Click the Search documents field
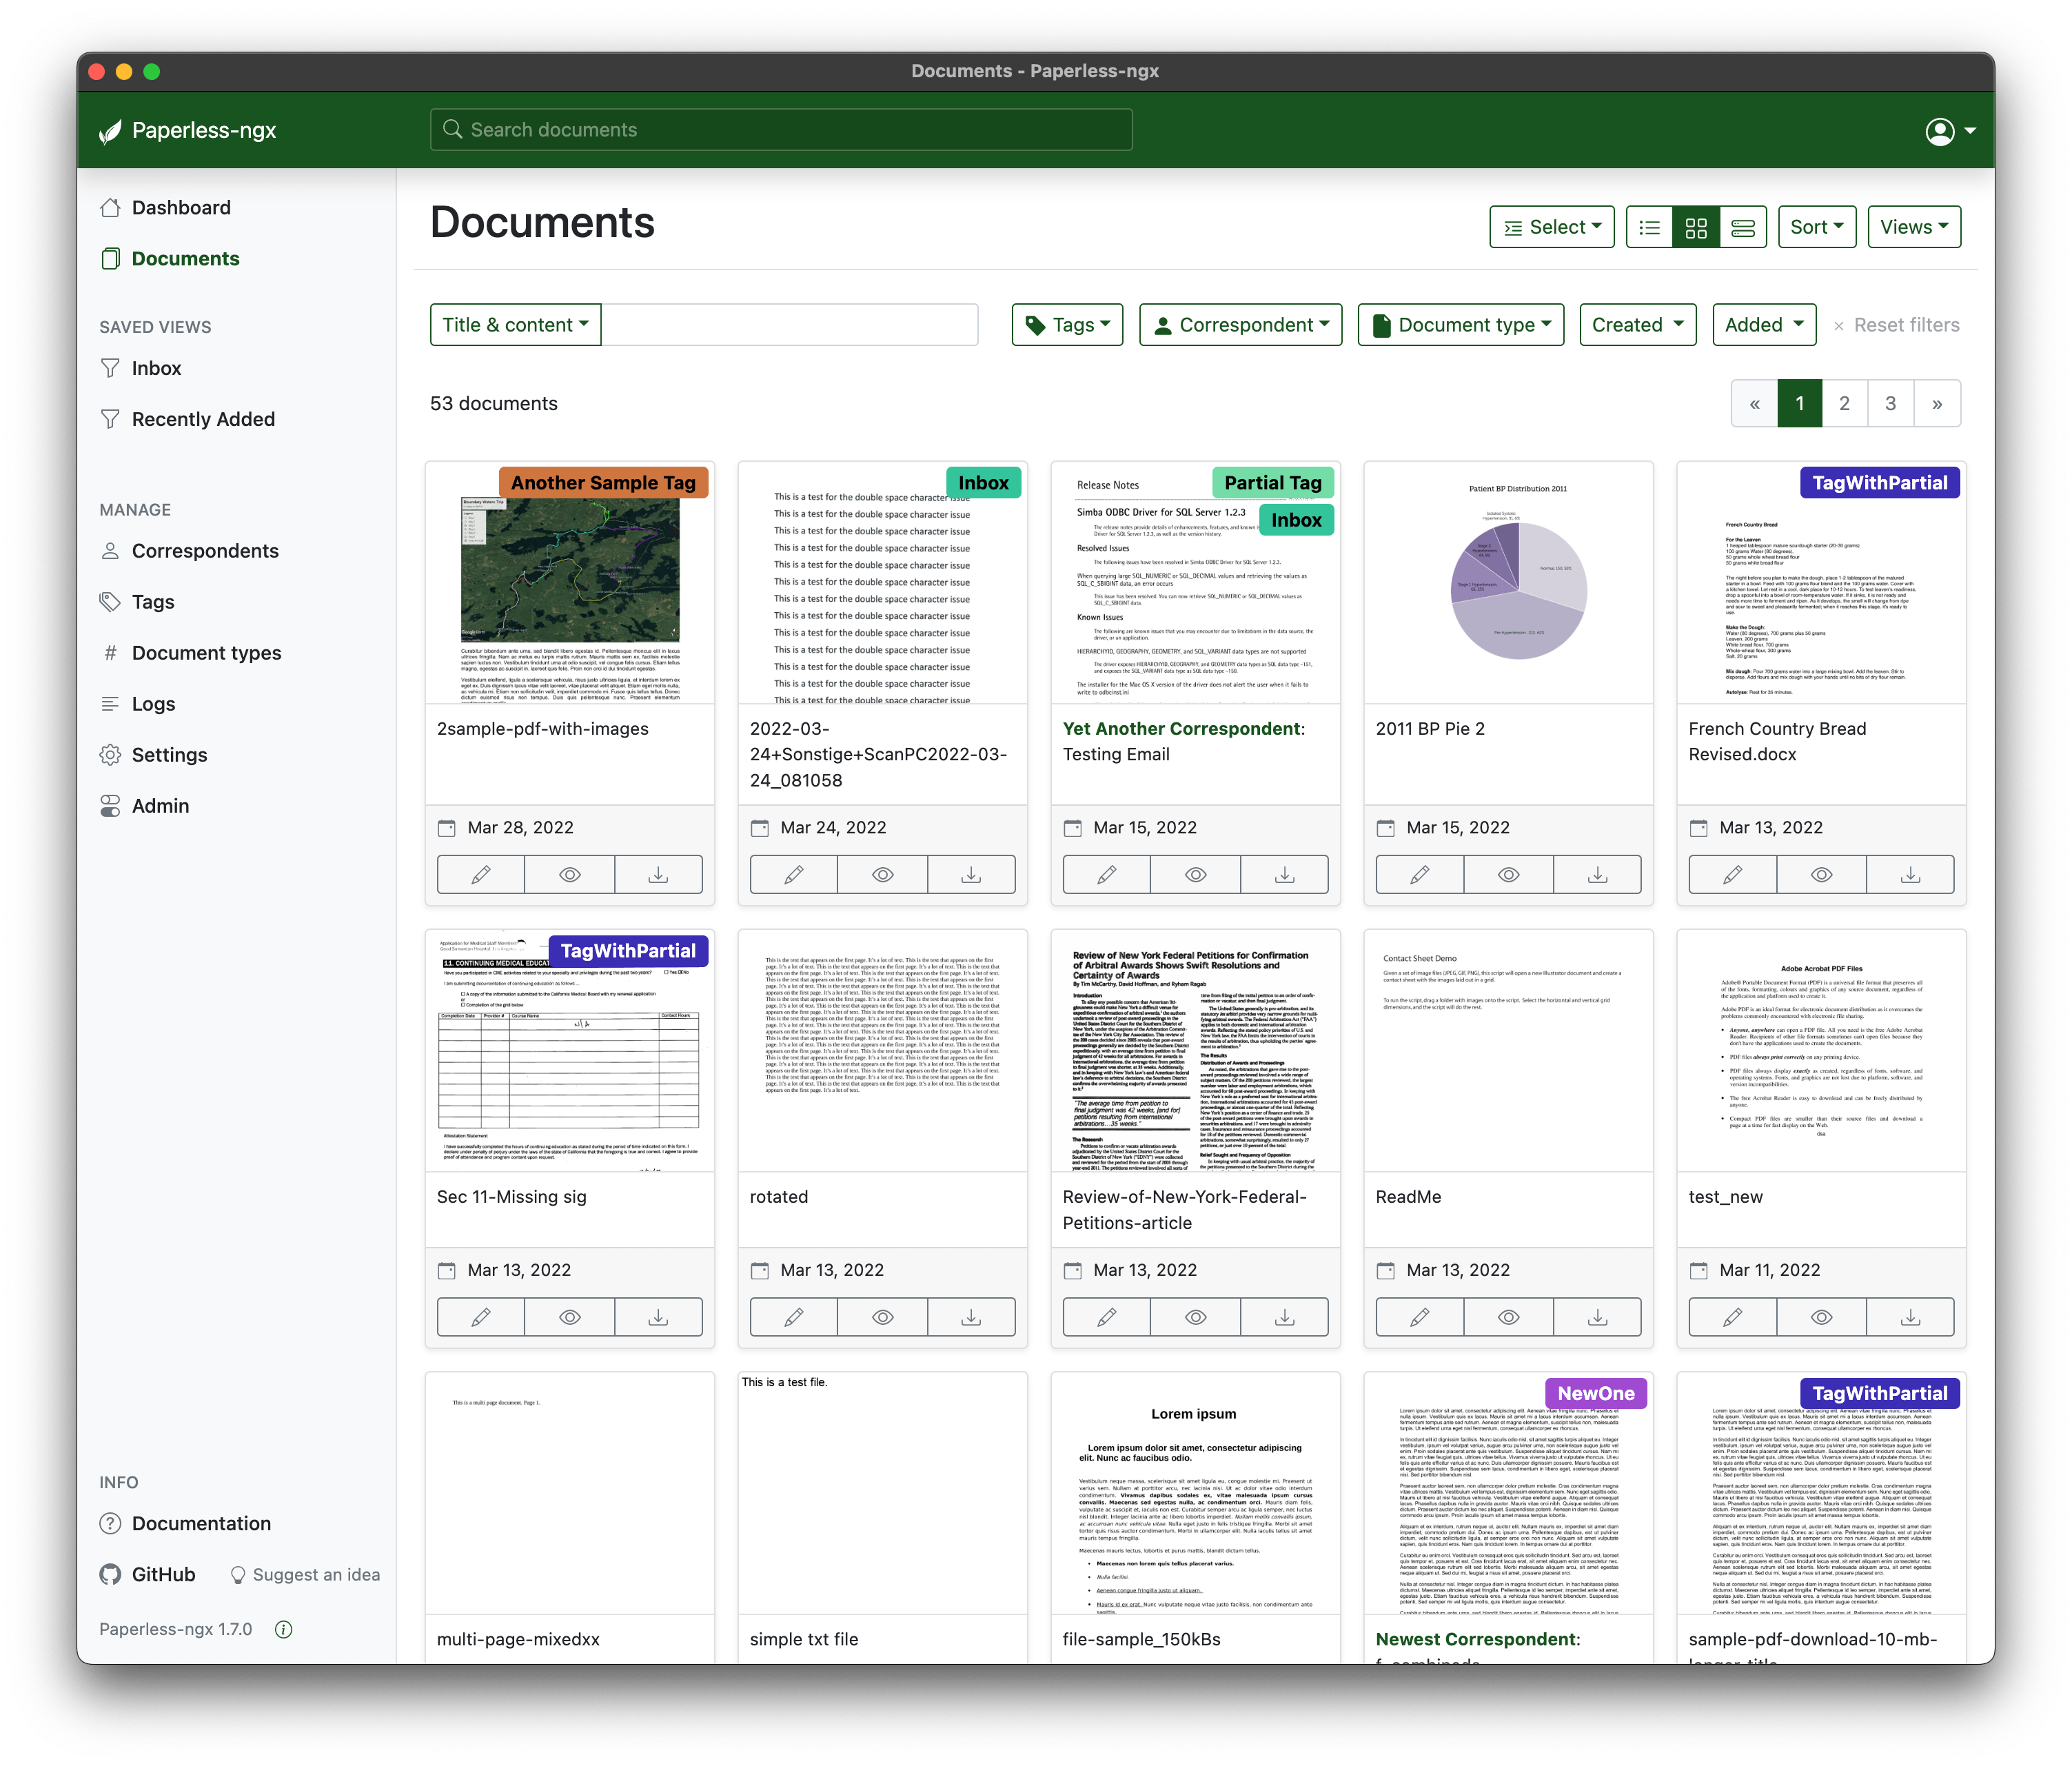The width and height of the screenshot is (2072, 1766). 781,129
